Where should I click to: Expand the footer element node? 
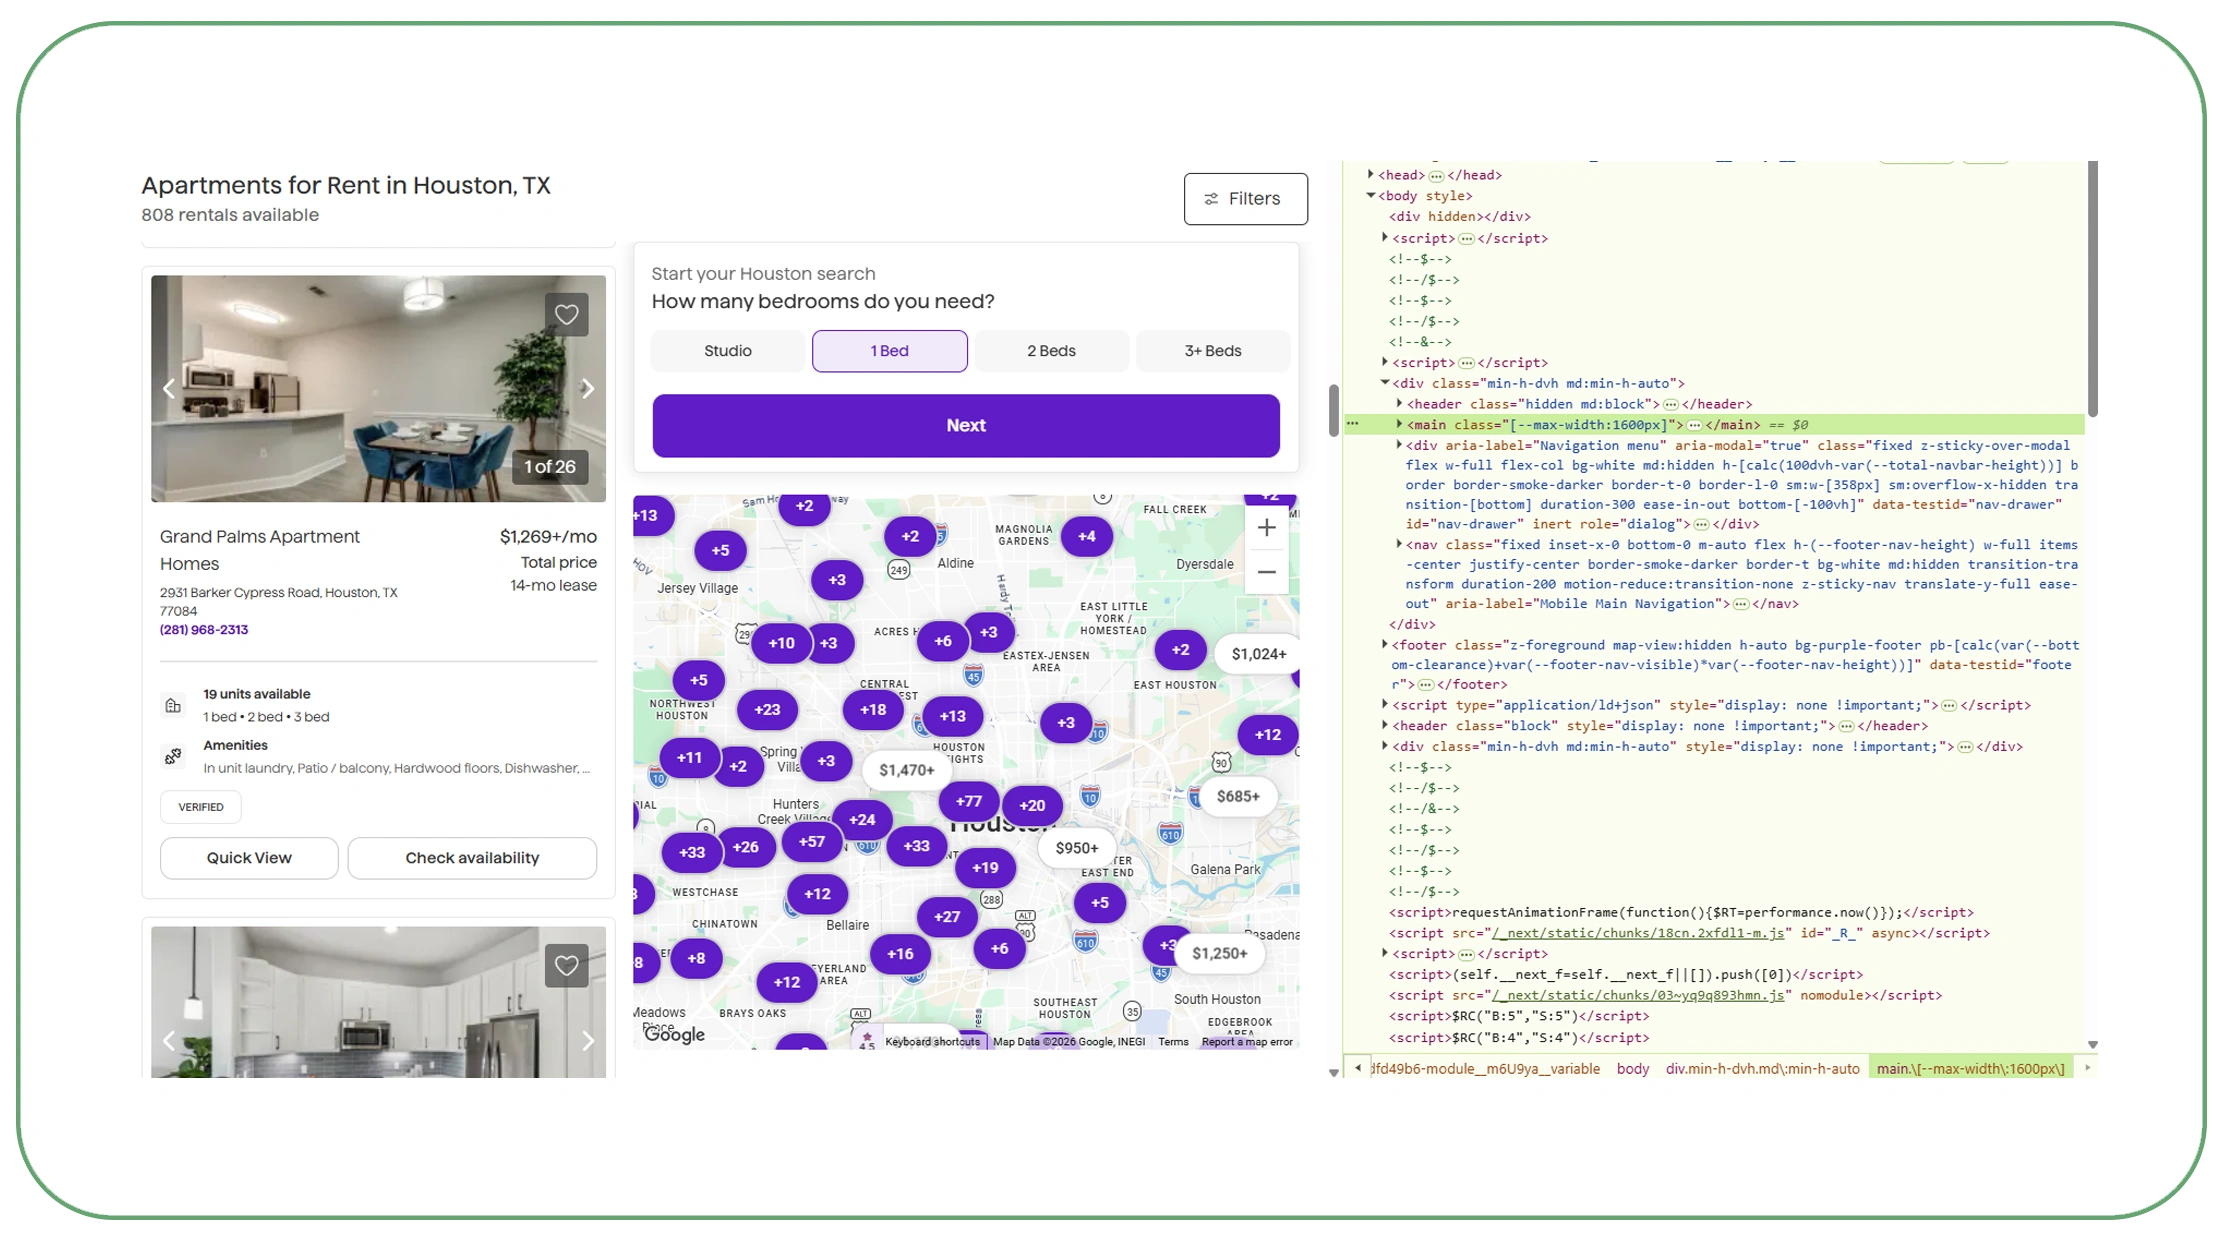click(x=1385, y=645)
